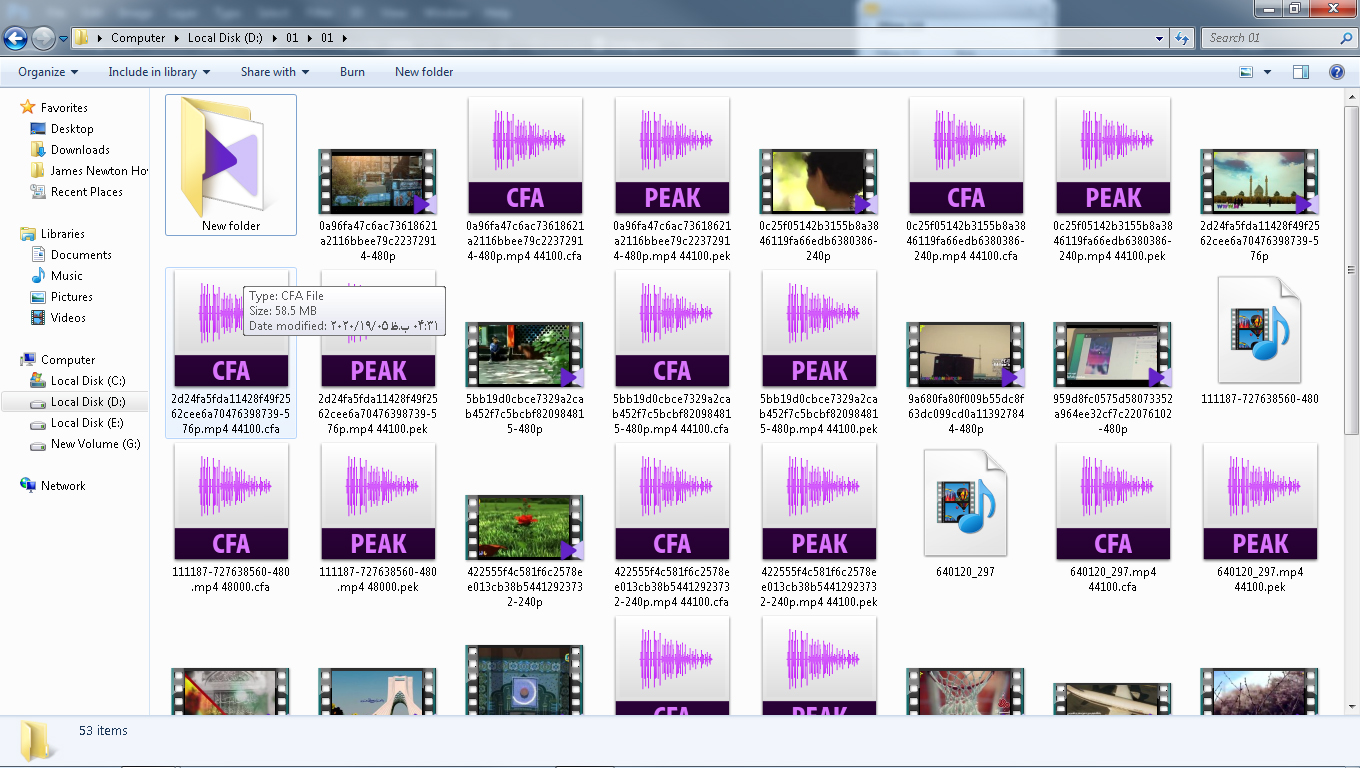The width and height of the screenshot is (1360, 768).
Task: Select PEAK file 111187-727638560-480.mp4 48000.pek
Action: (378, 502)
